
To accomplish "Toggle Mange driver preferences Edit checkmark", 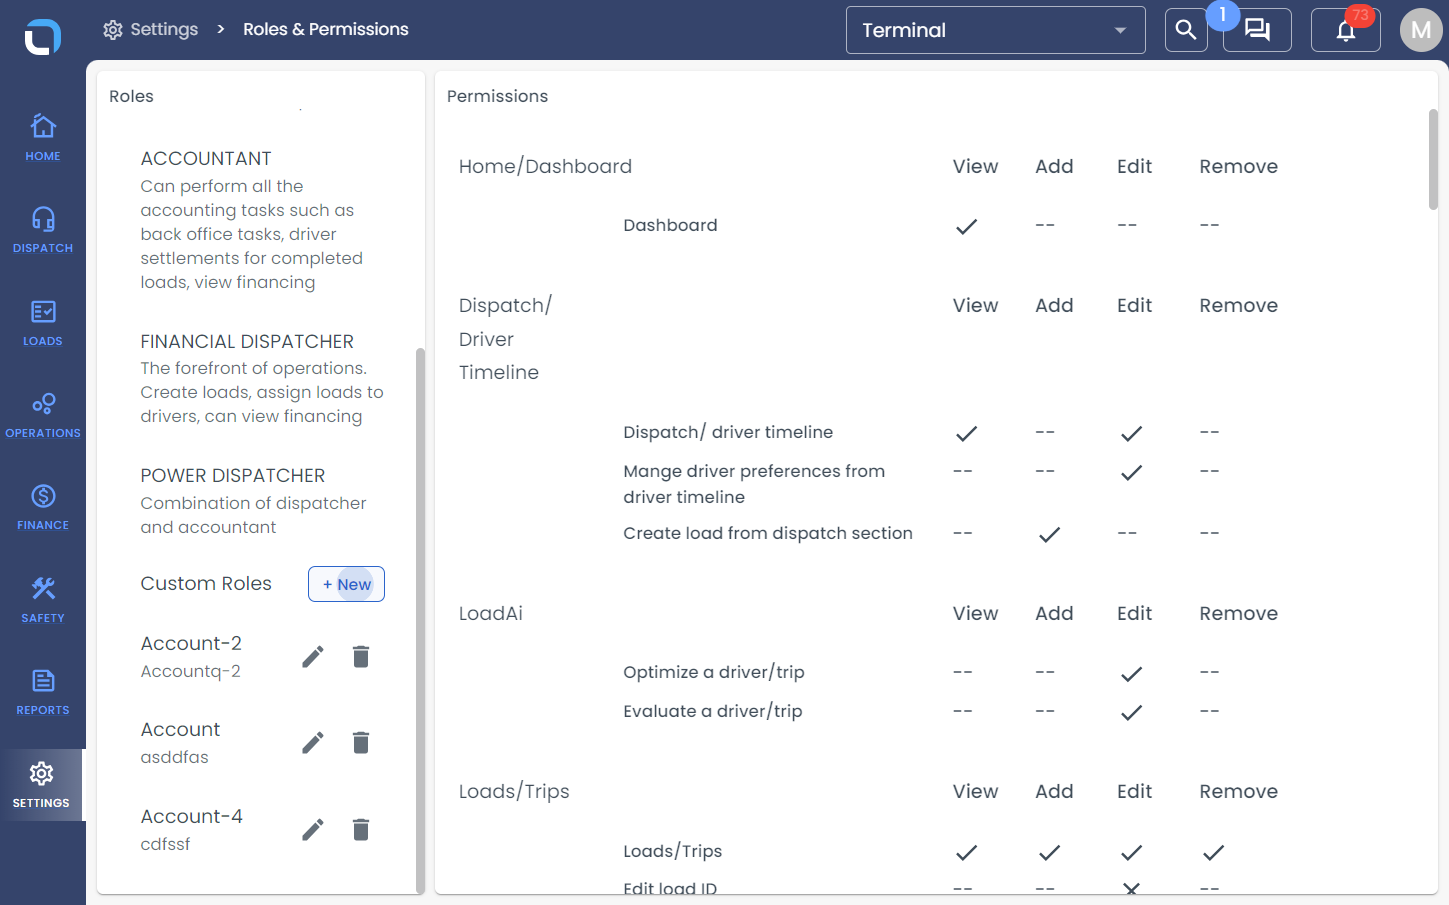I will 1131,472.
